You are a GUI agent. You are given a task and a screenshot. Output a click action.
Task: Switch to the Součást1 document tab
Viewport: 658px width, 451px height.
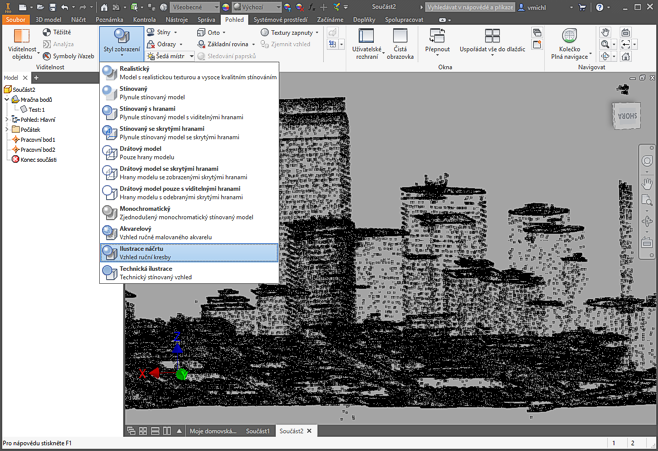pos(258,431)
